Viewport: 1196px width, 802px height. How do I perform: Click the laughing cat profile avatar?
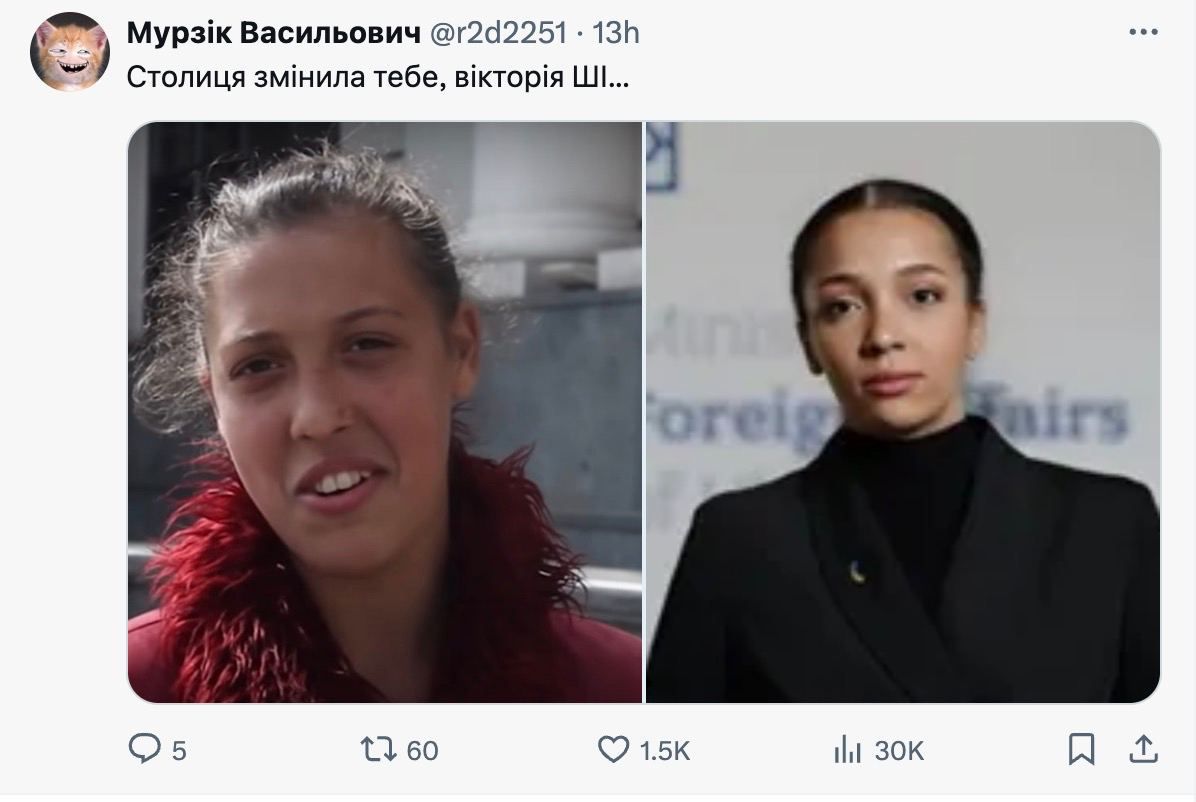[x=69, y=52]
